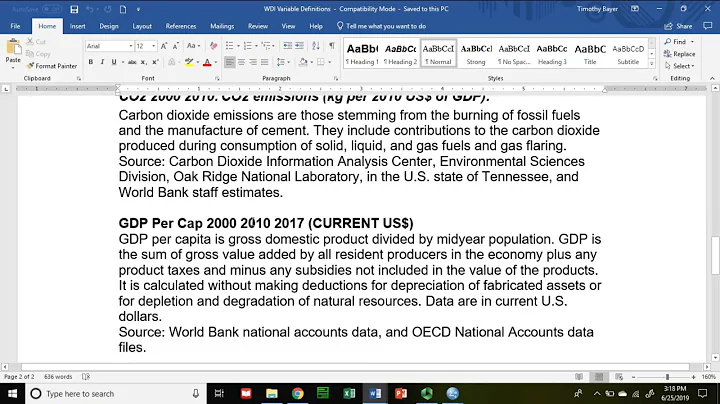Toggle subscript formatting
Screen dimensions: 720x404
click(x=144, y=62)
